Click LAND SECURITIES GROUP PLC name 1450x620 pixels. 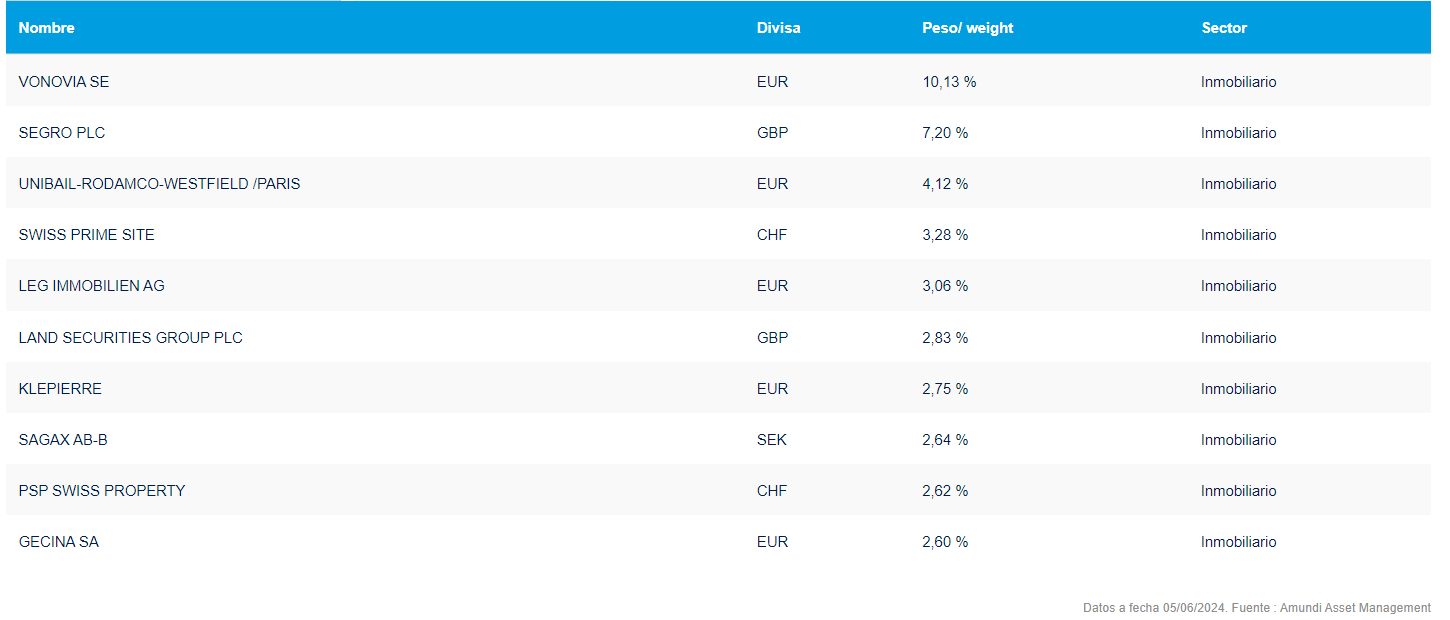point(130,338)
